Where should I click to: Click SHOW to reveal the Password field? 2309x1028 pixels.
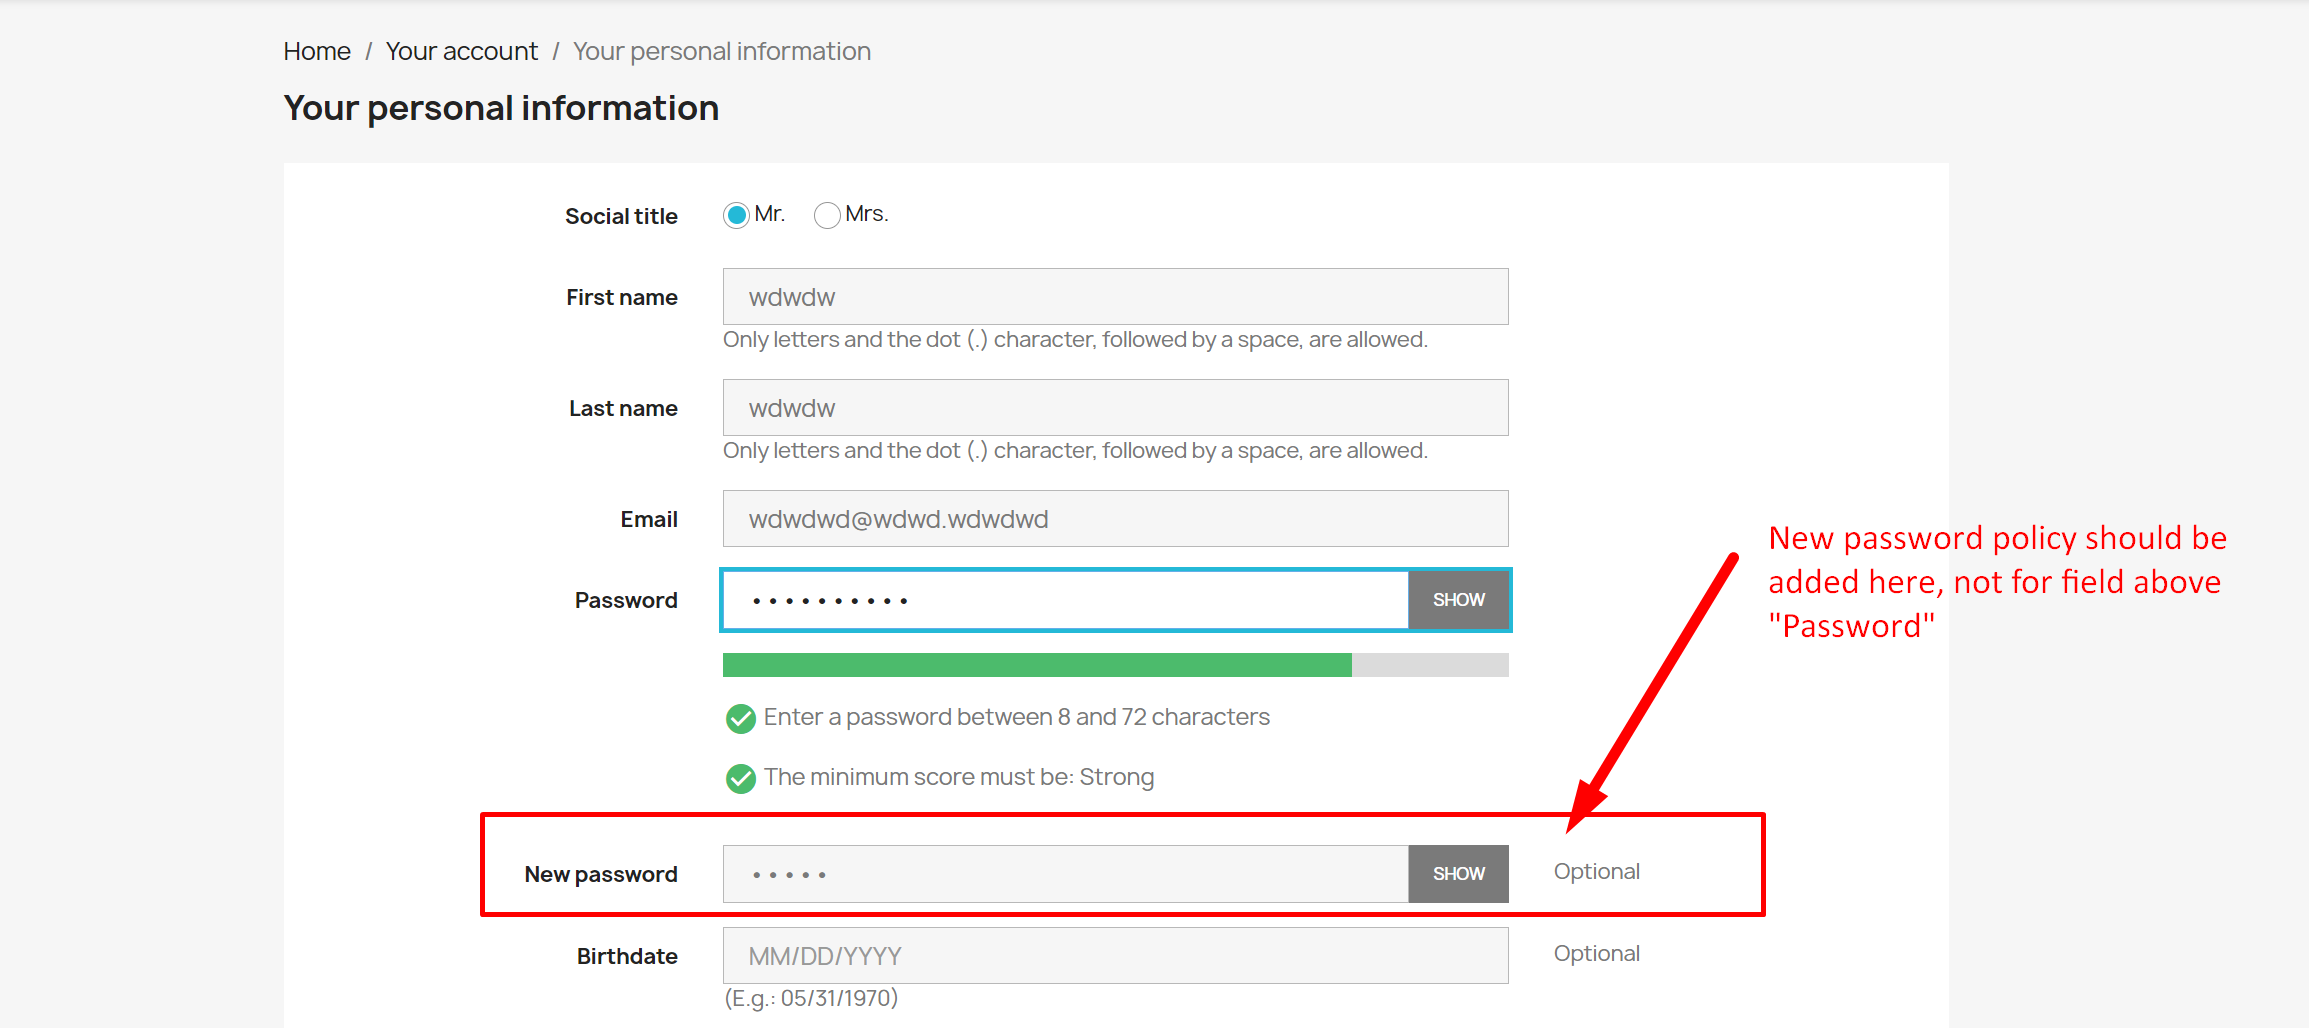pos(1458,600)
